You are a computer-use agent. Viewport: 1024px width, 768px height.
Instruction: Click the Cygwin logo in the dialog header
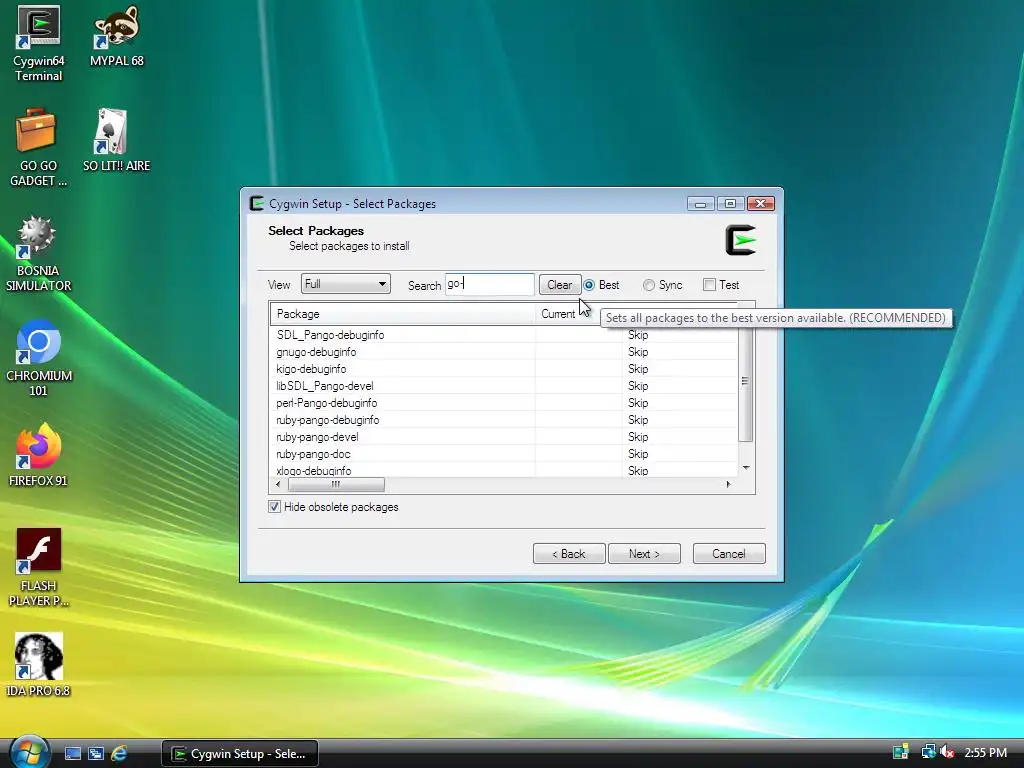click(741, 240)
